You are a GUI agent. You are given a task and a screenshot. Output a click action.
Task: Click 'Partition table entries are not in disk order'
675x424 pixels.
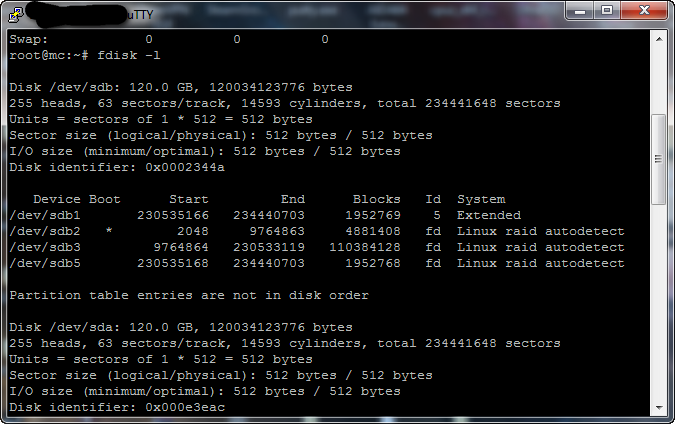[189, 295]
